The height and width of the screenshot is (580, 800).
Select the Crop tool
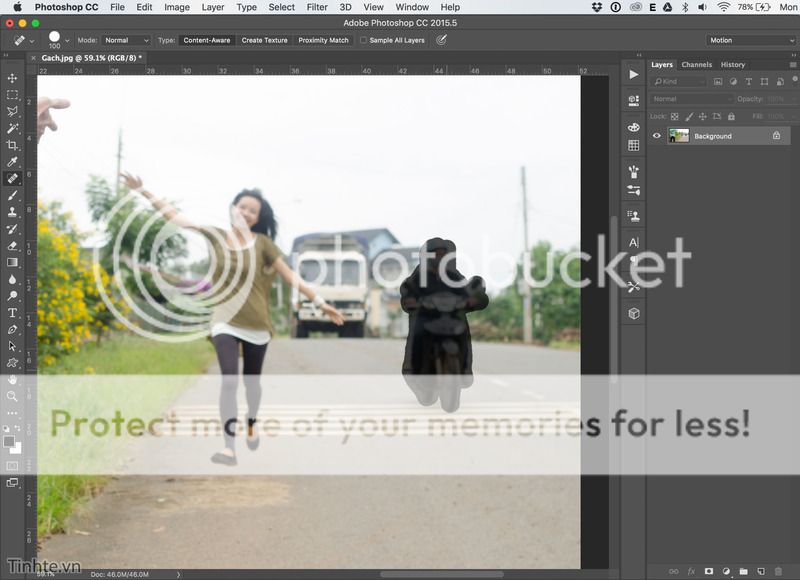[x=12, y=145]
